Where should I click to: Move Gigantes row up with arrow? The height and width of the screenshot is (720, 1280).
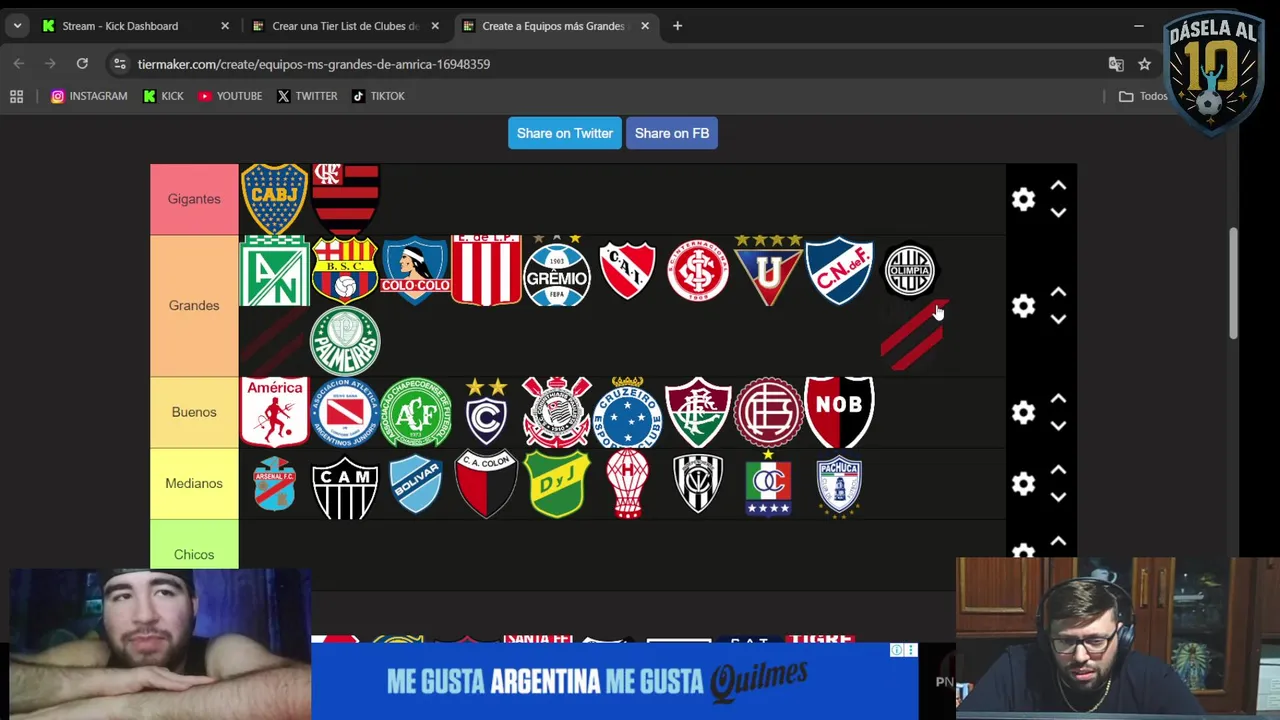1058,186
